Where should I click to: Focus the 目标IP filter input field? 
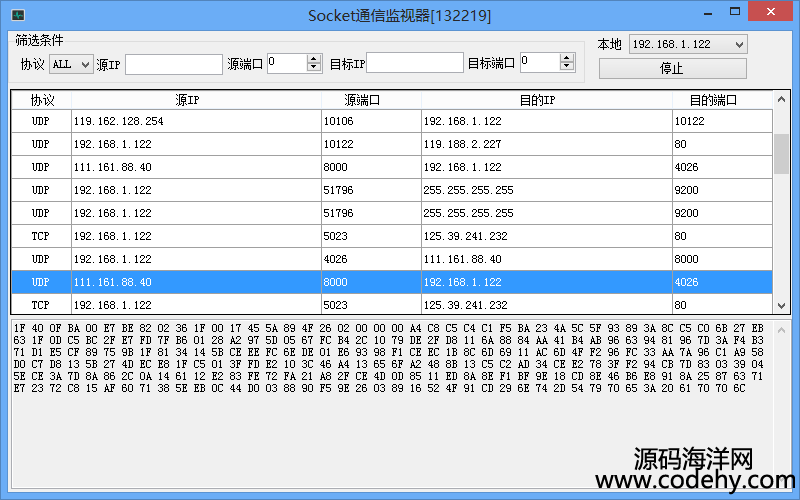point(415,62)
